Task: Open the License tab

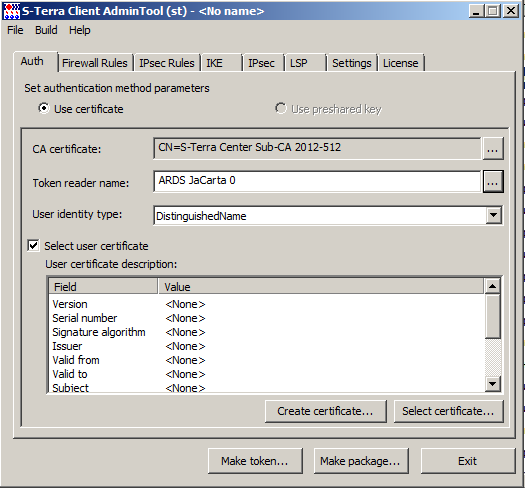Action: click(x=400, y=63)
